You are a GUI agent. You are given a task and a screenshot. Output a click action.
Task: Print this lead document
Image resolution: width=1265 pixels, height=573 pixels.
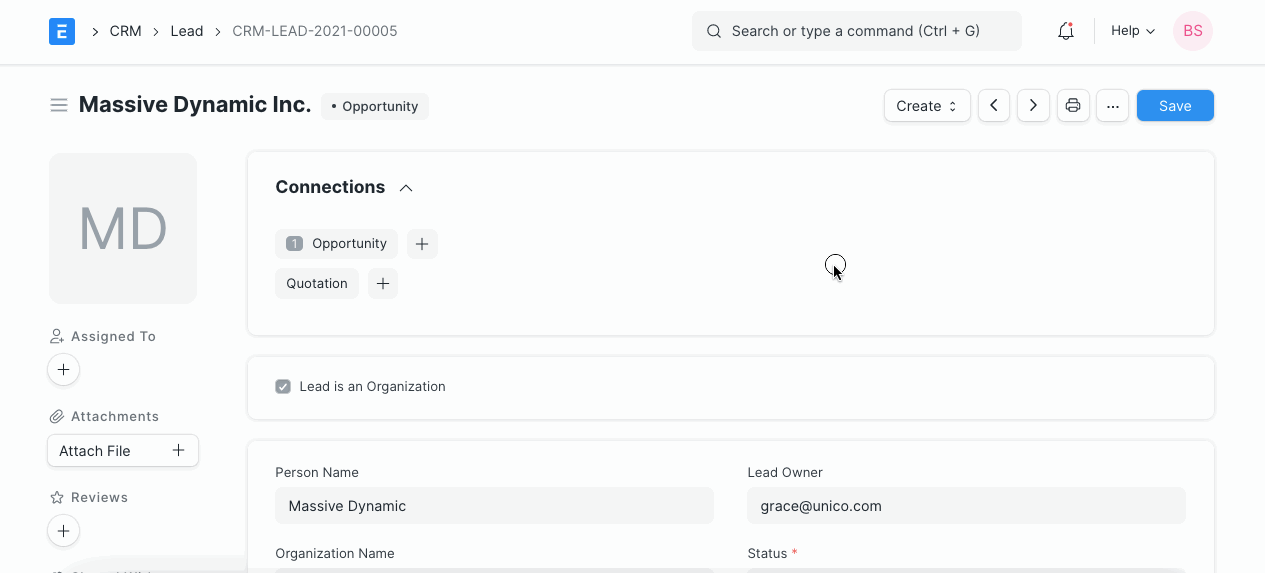[x=1073, y=106]
